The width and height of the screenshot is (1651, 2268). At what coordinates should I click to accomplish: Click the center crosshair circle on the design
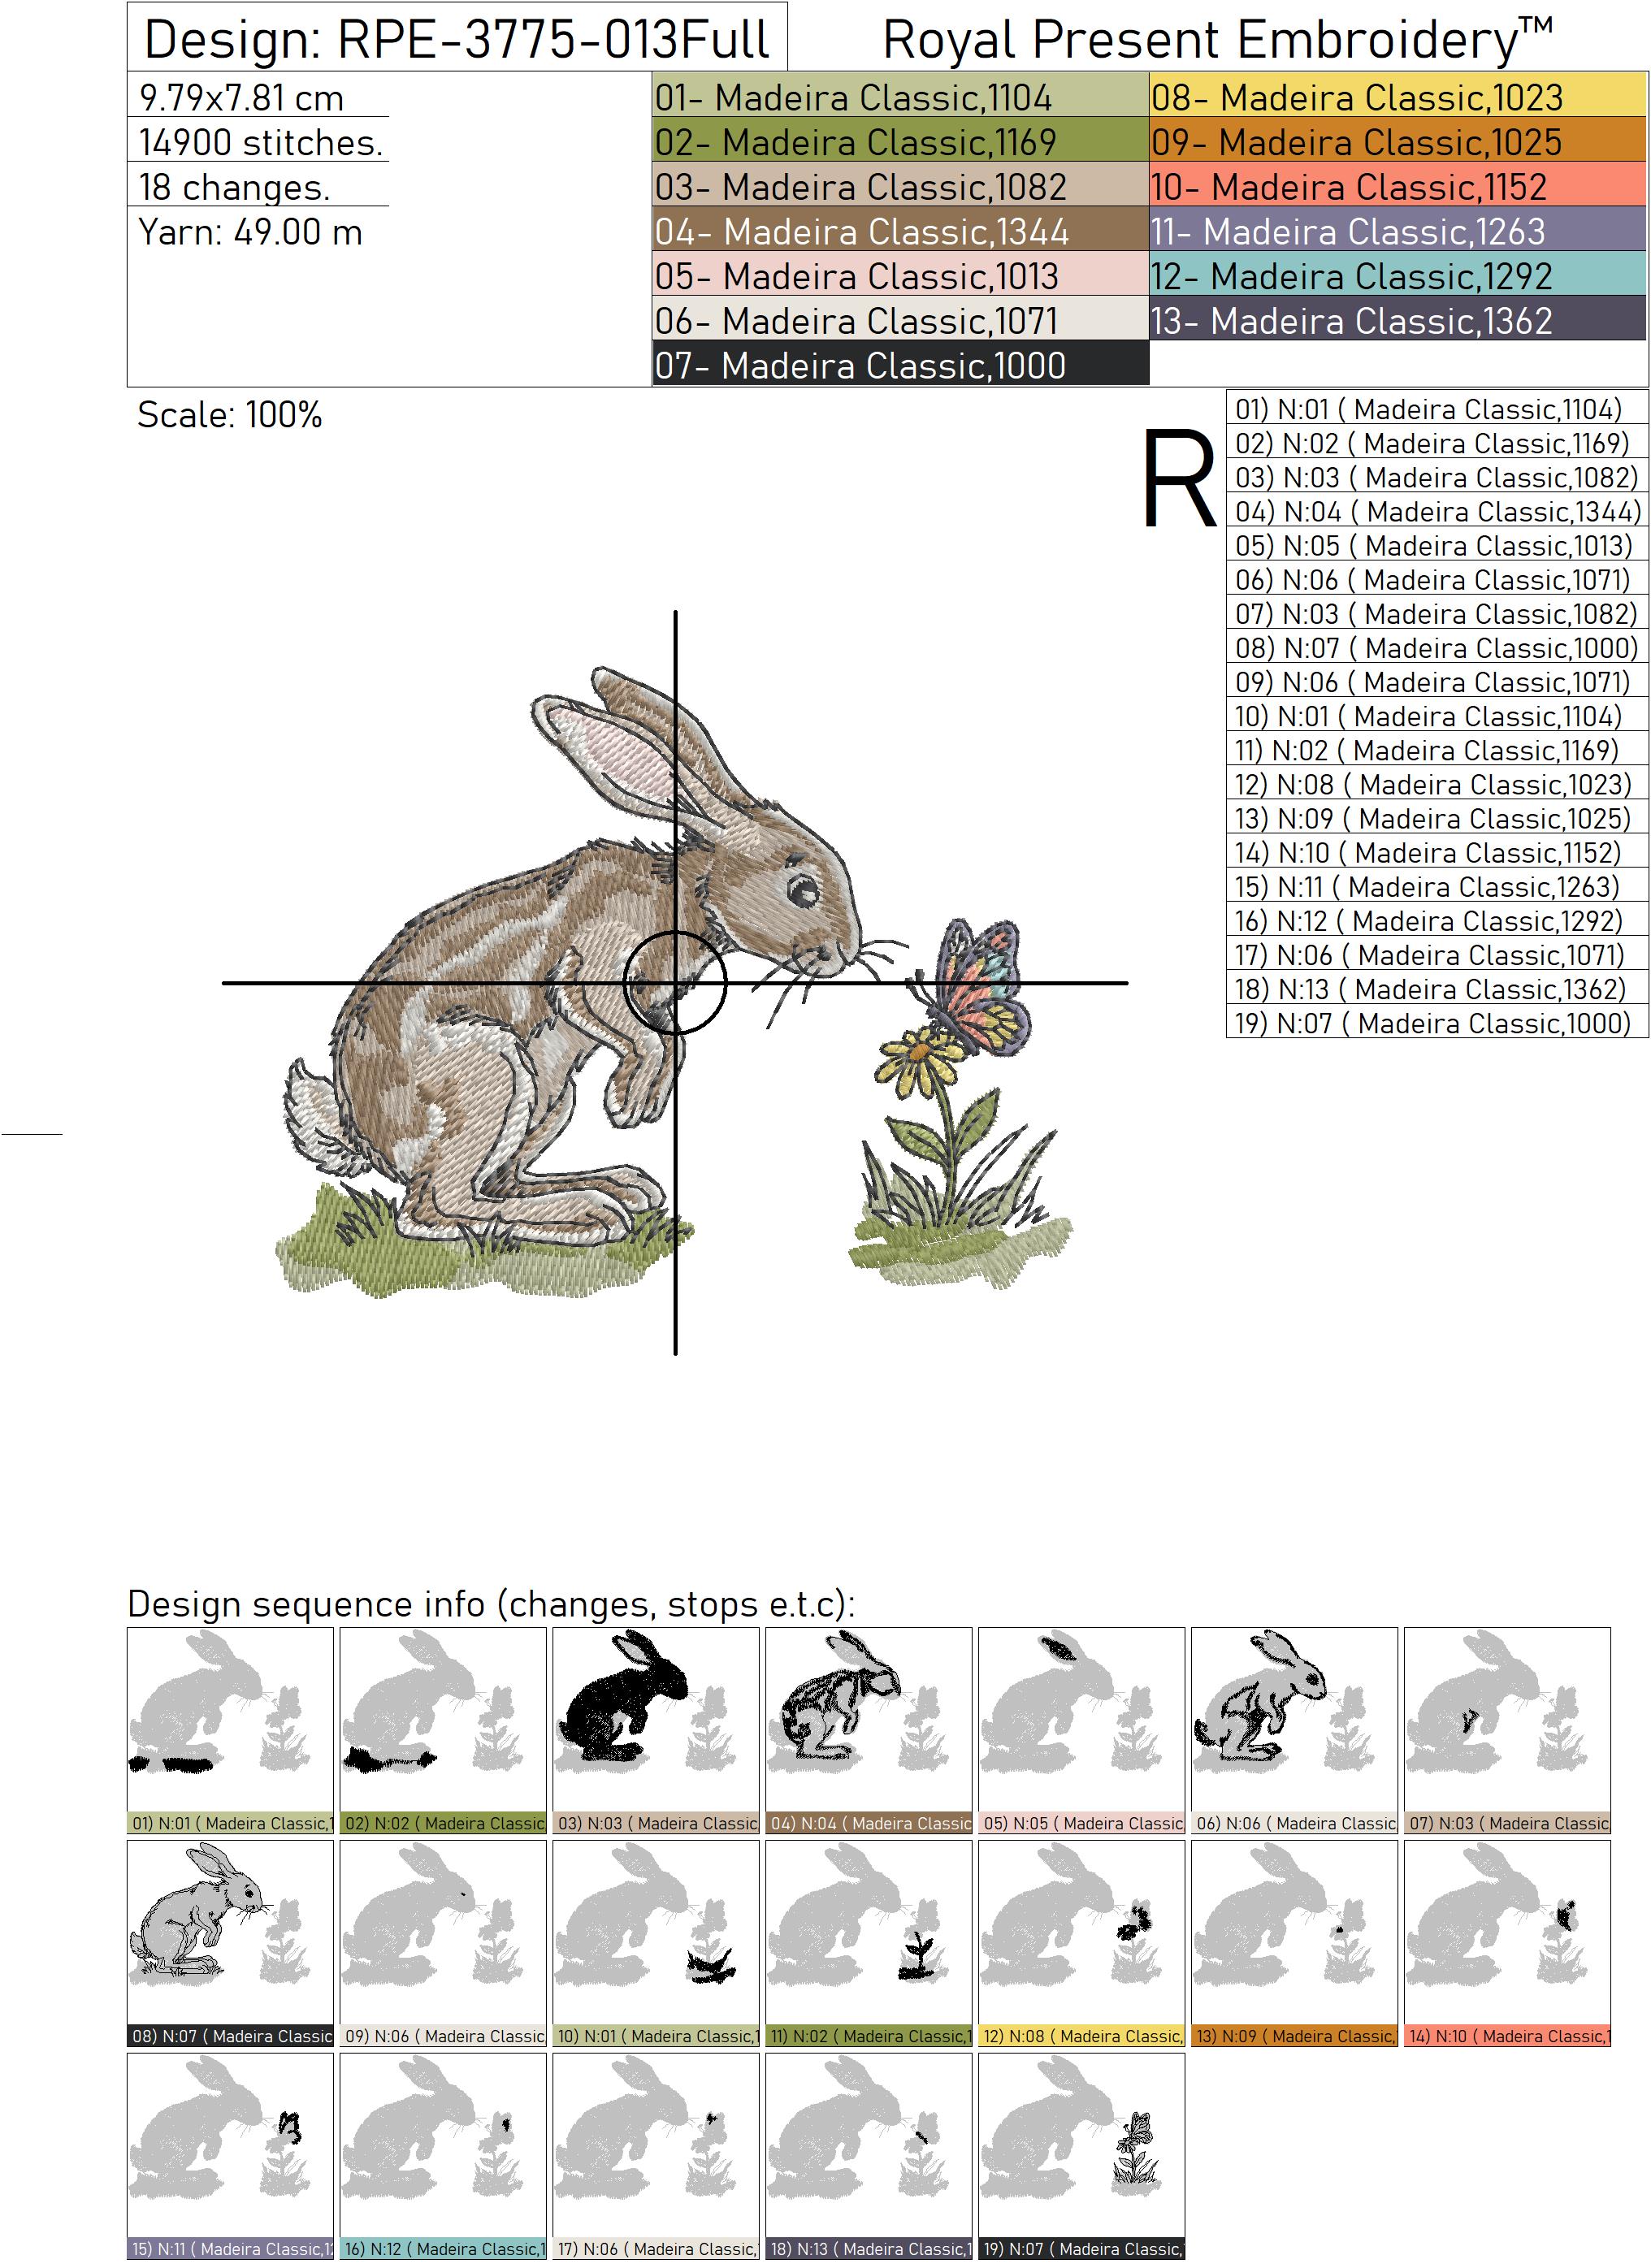tap(675, 982)
